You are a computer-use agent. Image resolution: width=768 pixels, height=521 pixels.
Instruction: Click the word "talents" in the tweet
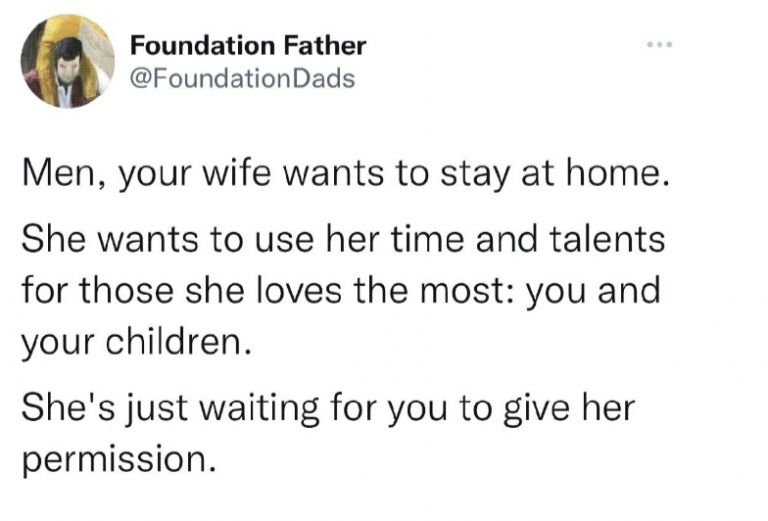(x=614, y=239)
